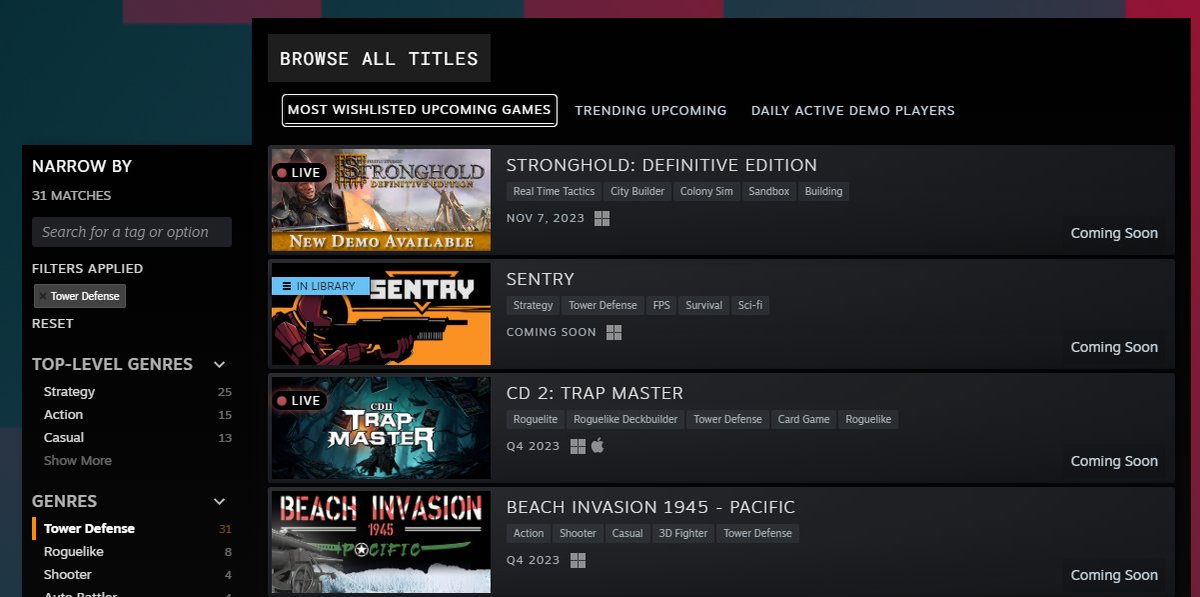The height and width of the screenshot is (597, 1200).
Task: Click City Builder tag on Stronghold
Action: (x=637, y=191)
